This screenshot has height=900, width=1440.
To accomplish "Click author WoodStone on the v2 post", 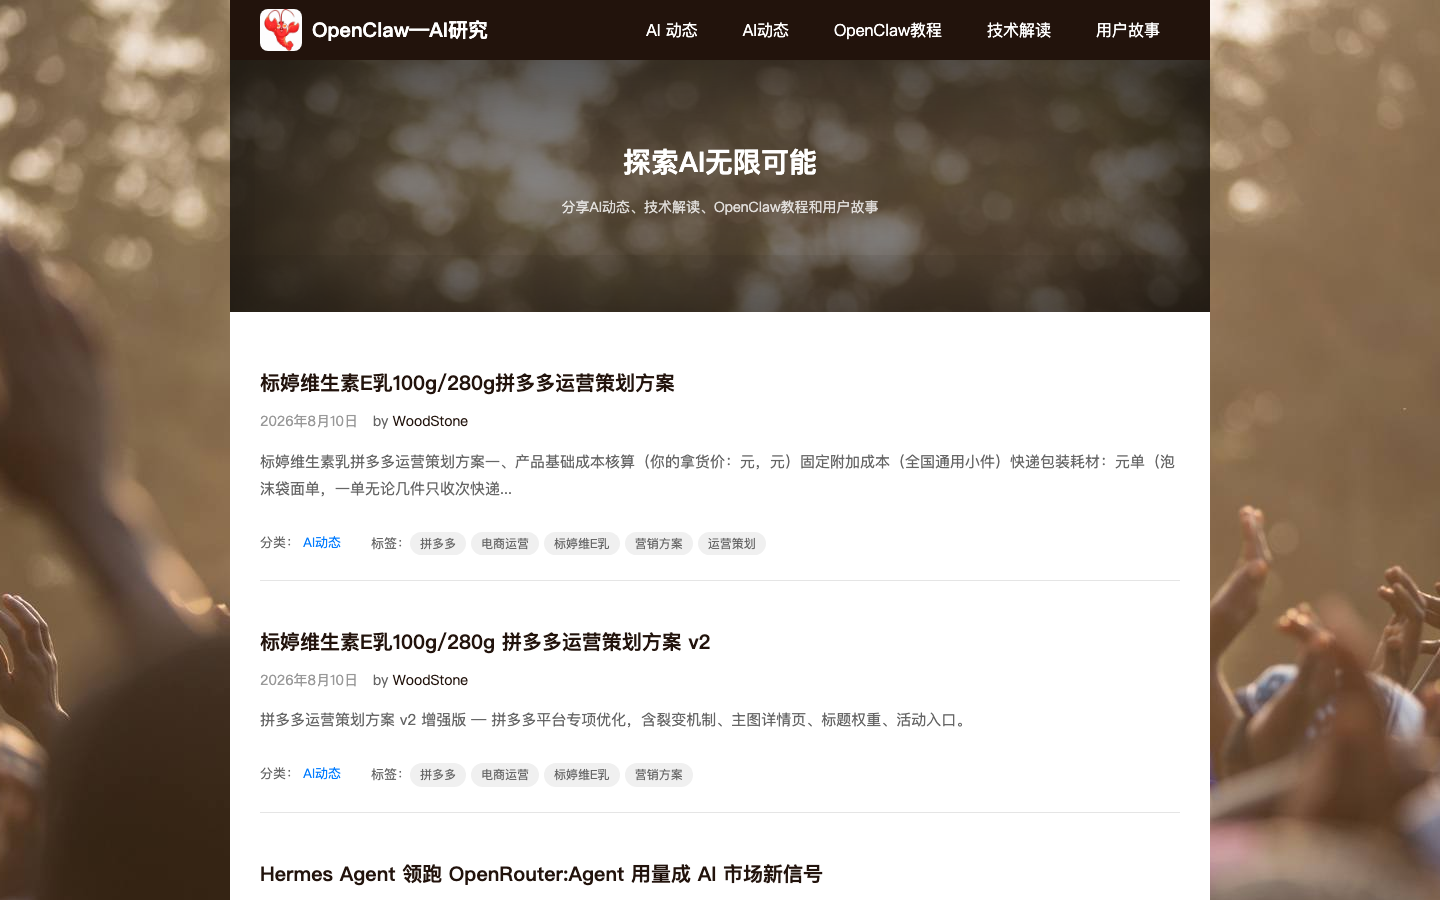I will point(430,680).
